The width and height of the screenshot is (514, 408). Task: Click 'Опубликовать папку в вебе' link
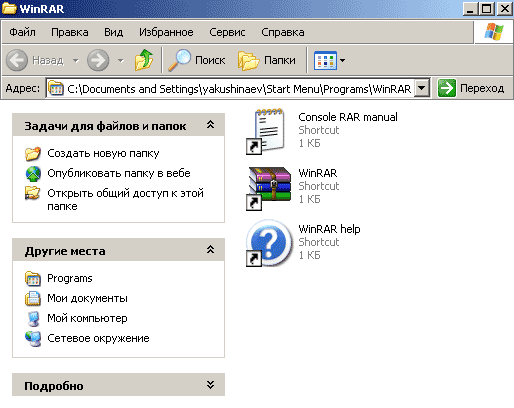point(119,173)
